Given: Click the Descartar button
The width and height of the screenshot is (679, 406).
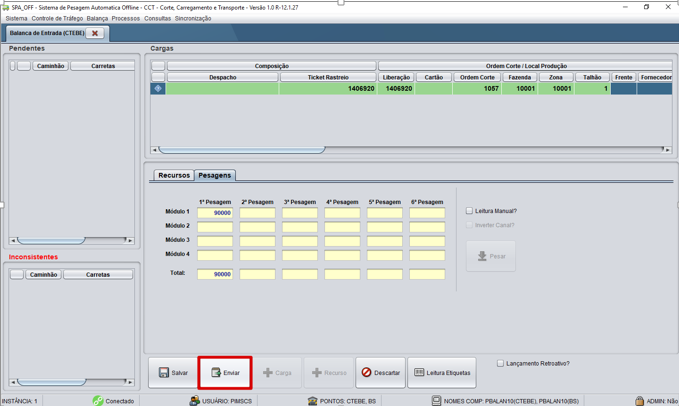Looking at the screenshot, I should [x=380, y=373].
